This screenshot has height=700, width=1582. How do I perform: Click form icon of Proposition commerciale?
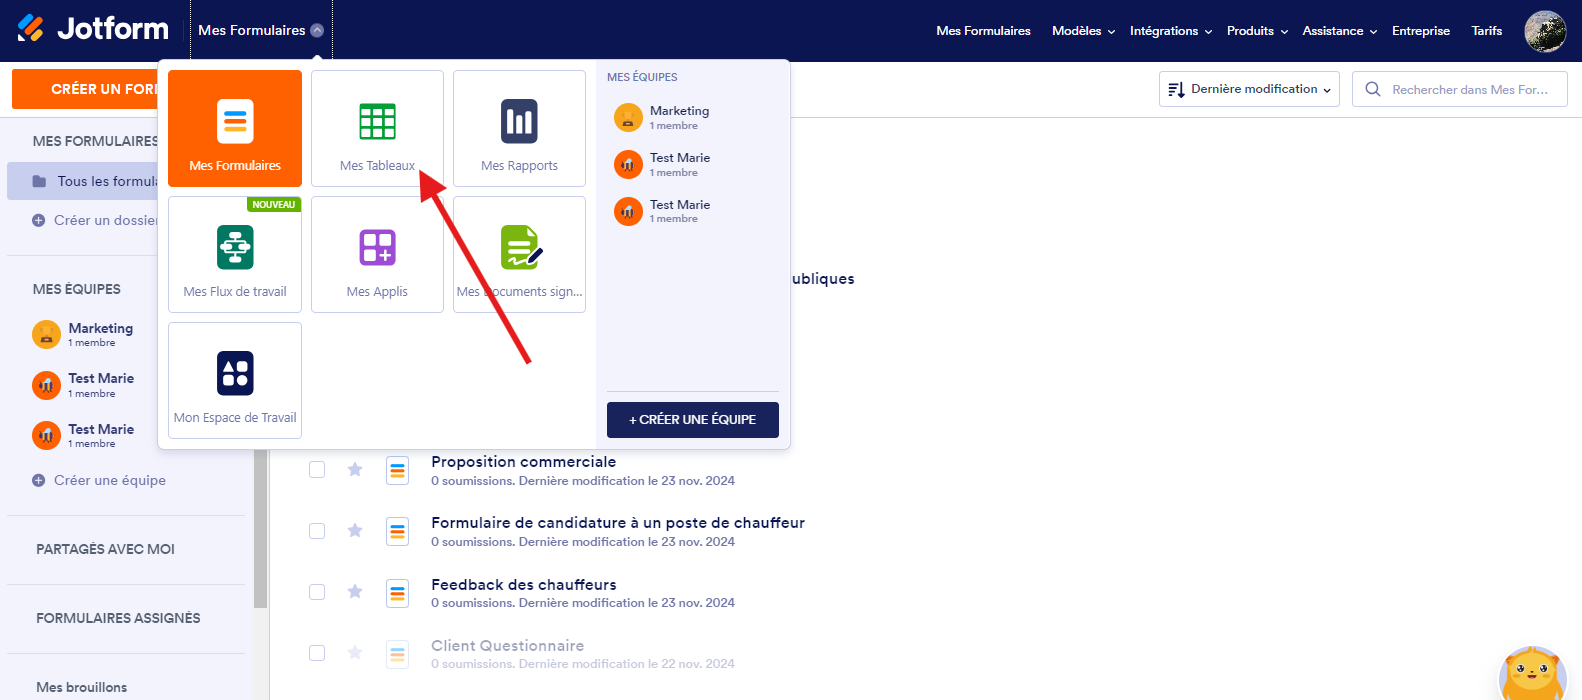(x=398, y=470)
